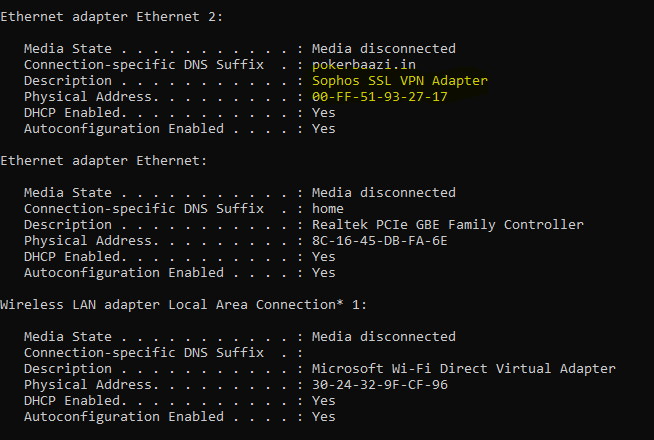The height and width of the screenshot is (440, 654).
Task: Click the home DNS suffix value
Action: 328,209
